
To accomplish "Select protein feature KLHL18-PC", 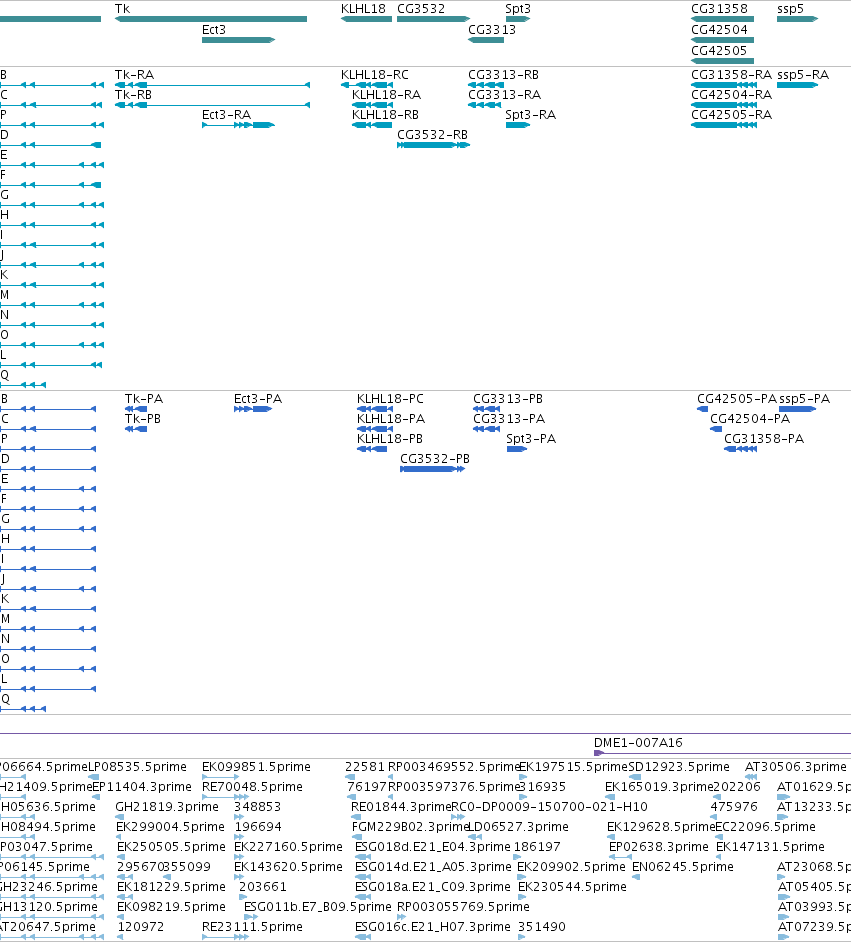I will (x=375, y=409).
